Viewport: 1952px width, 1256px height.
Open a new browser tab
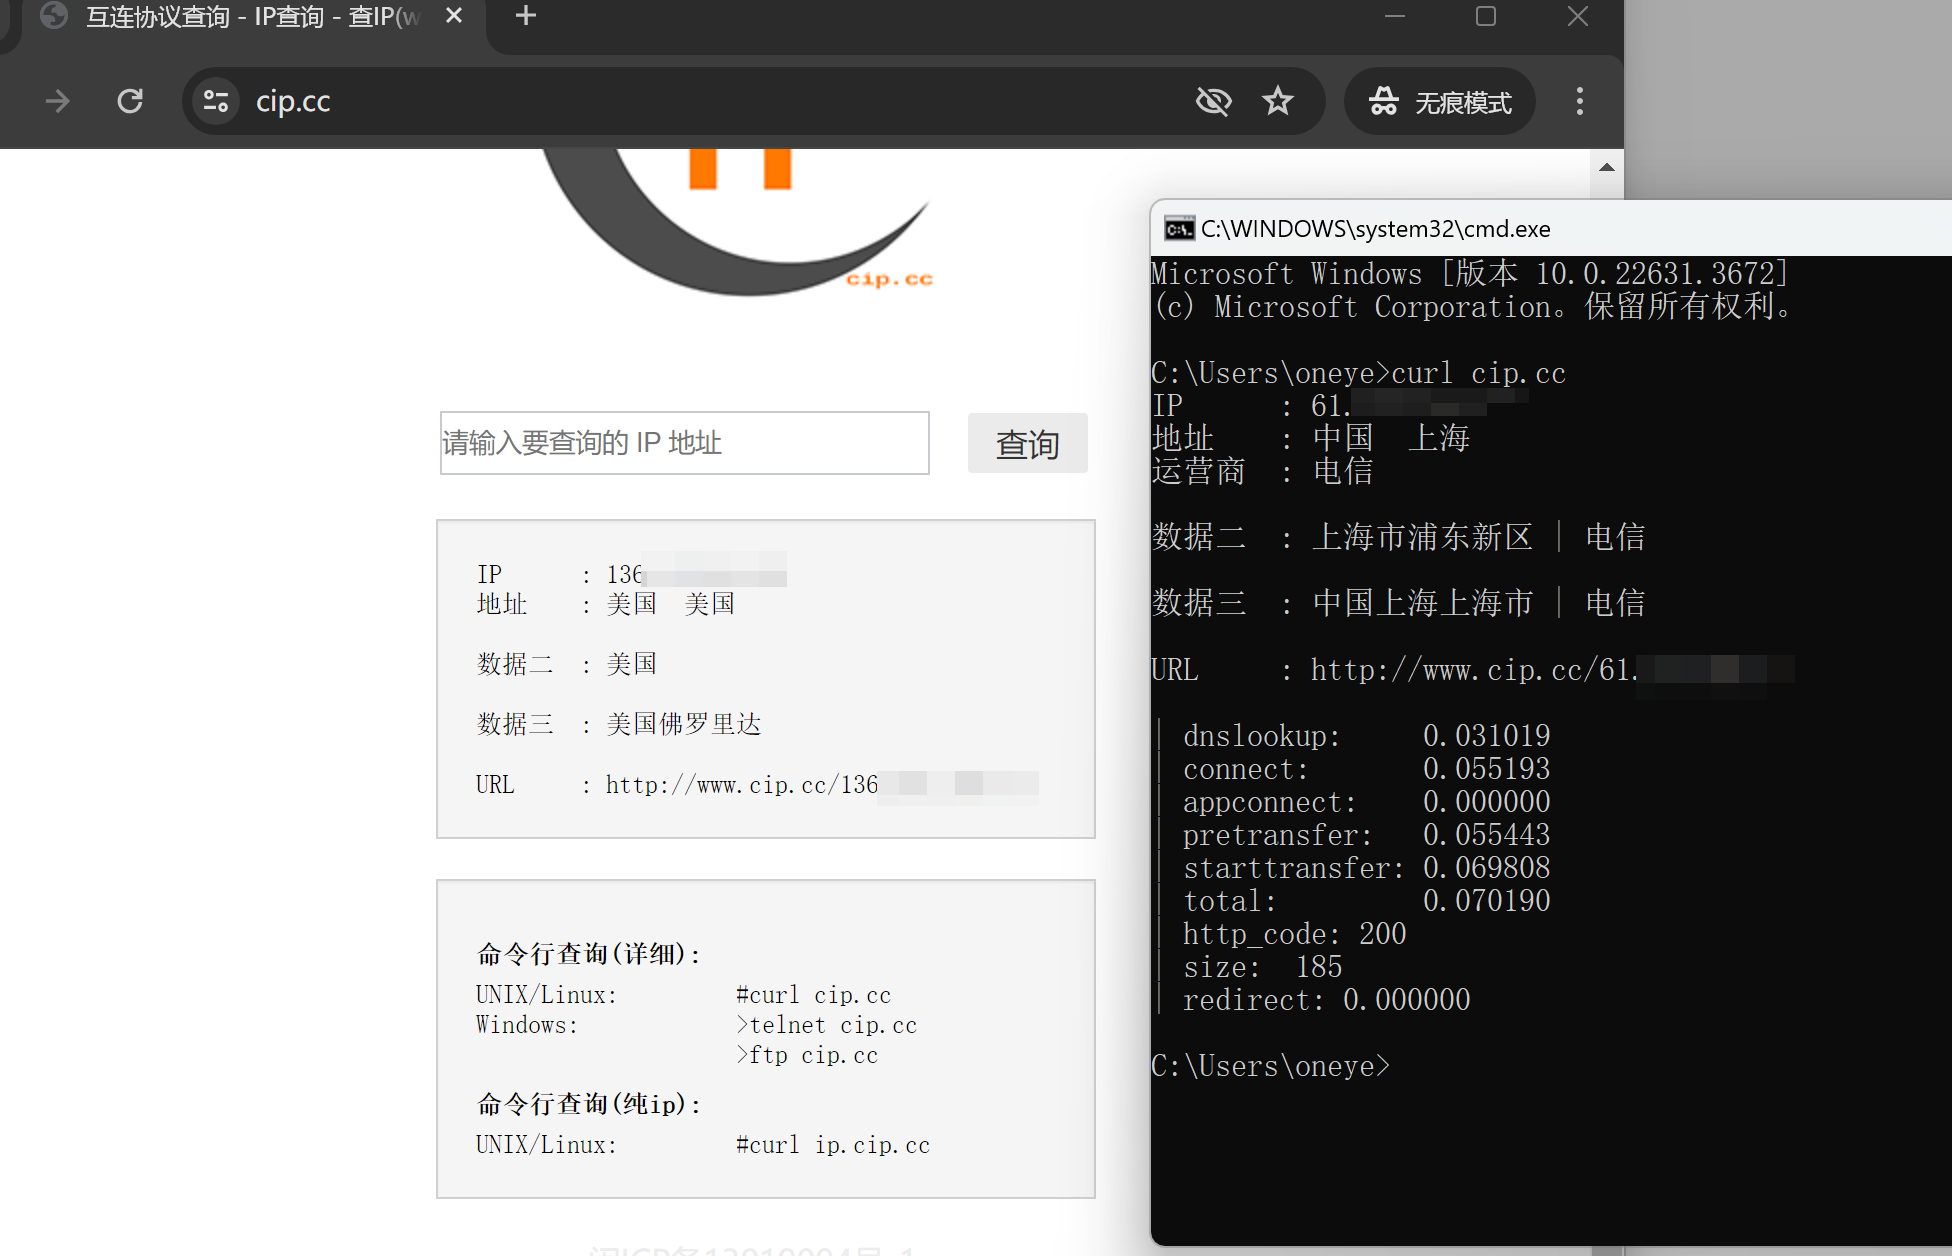coord(526,16)
